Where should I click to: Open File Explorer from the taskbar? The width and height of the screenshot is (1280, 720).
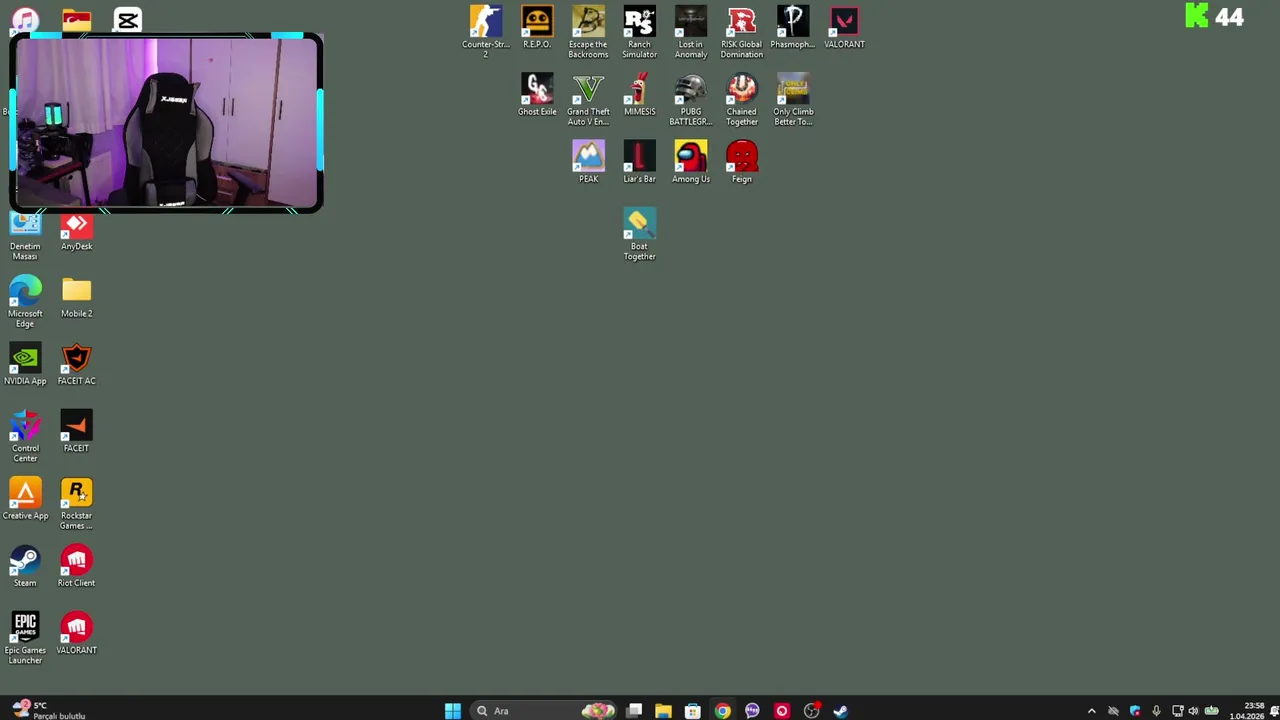[663, 711]
